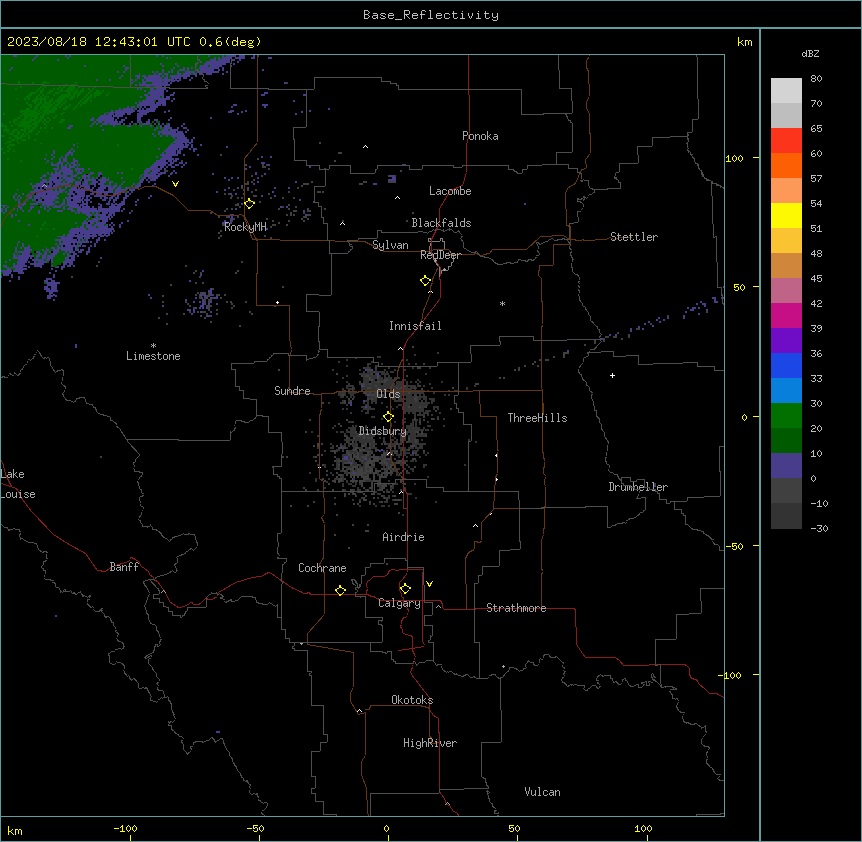Click the -100 tick on the bottom axis
Screen dimensions: 862x842
point(125,829)
